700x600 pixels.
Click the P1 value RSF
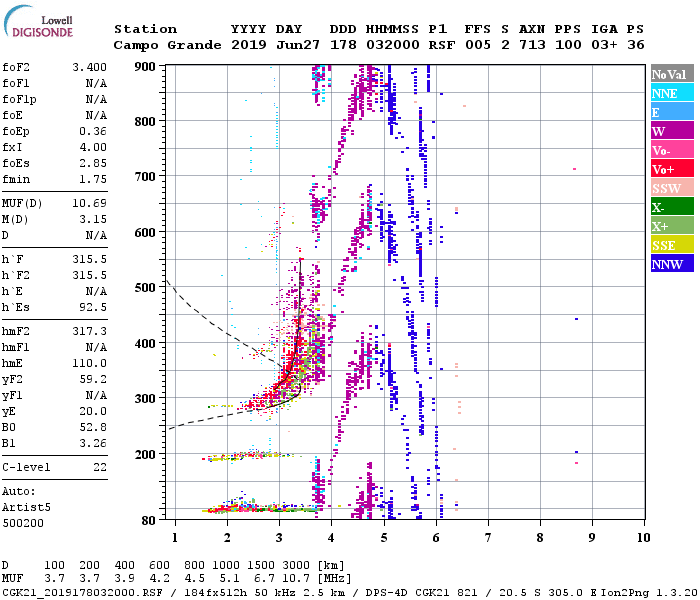[442, 45]
